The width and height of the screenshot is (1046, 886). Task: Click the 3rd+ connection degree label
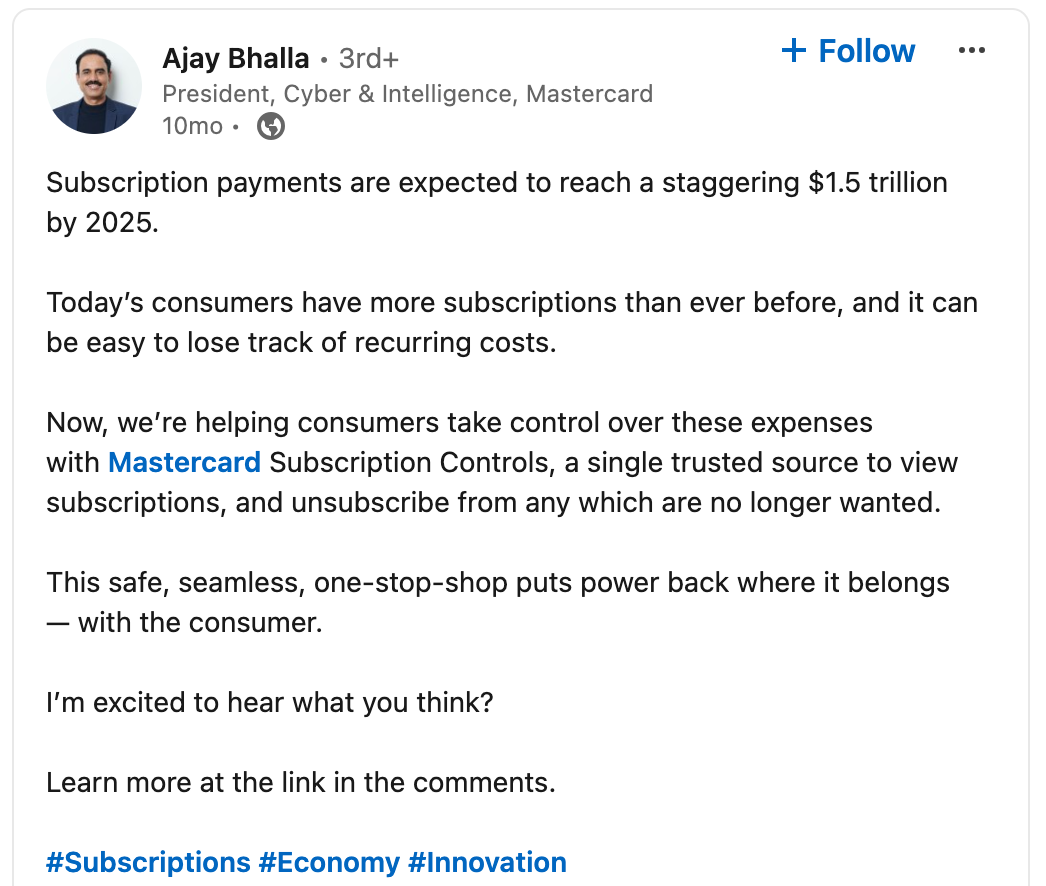pos(368,59)
